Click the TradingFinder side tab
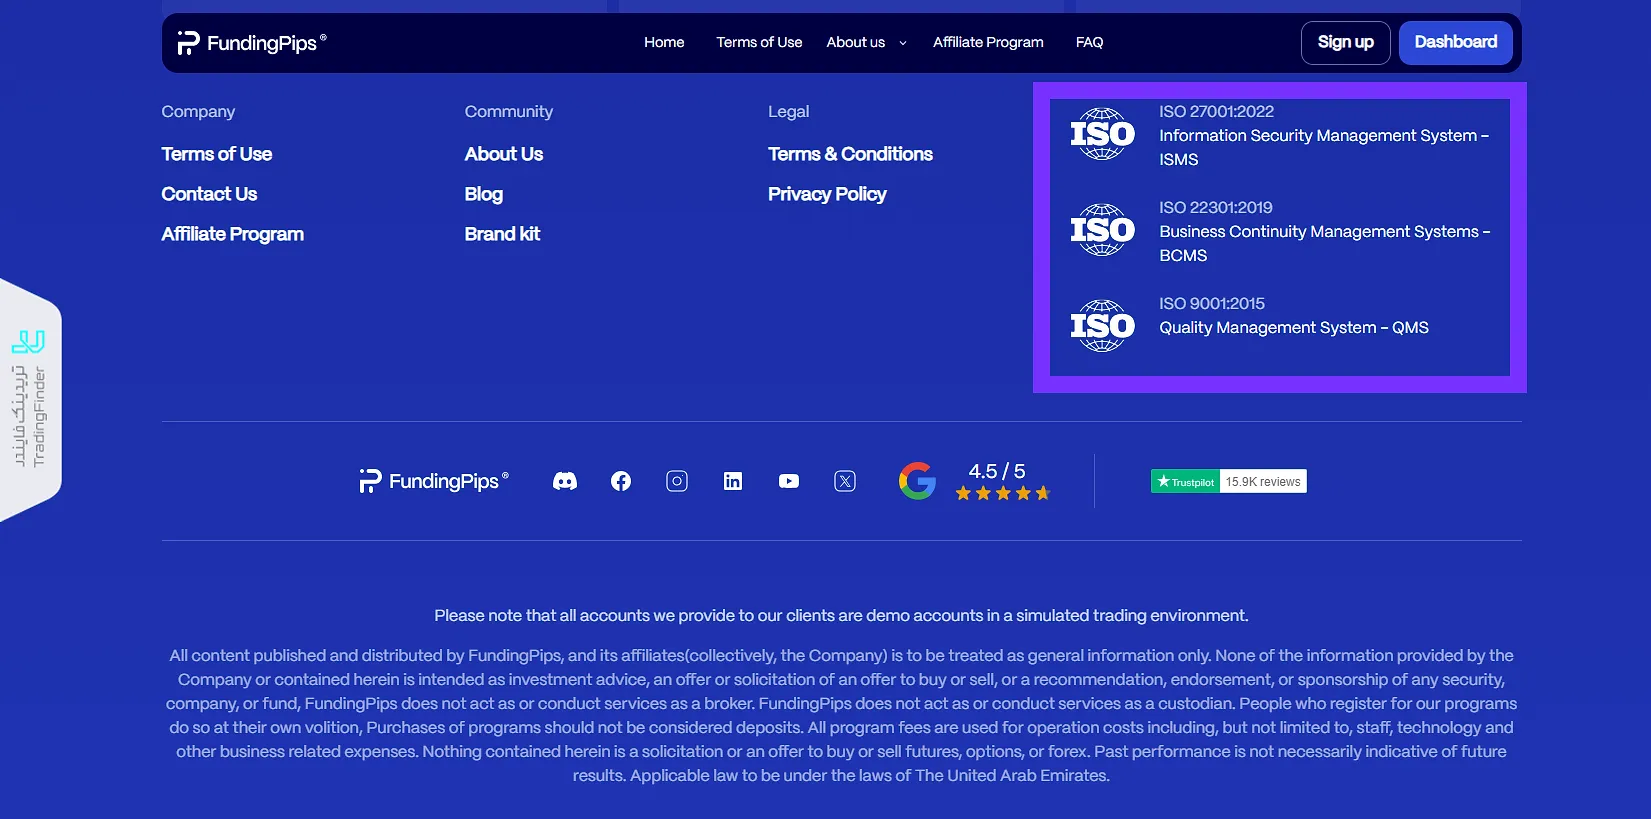This screenshot has height=819, width=1651. coord(30,400)
